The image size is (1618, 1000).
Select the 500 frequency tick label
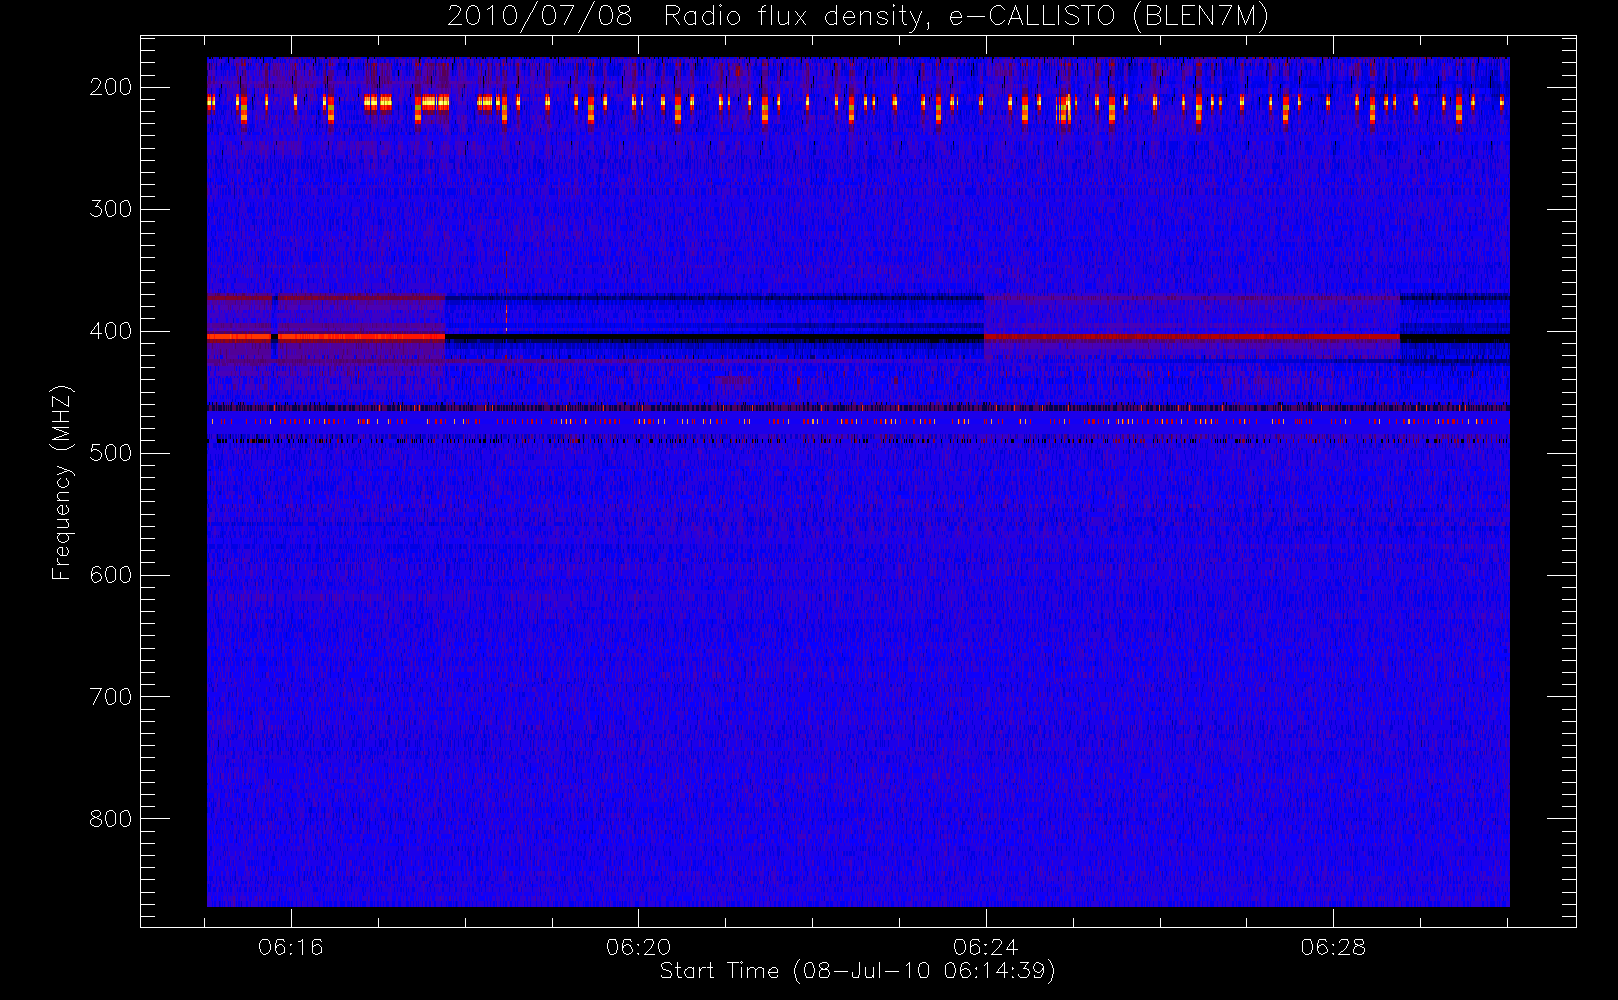tap(111, 453)
